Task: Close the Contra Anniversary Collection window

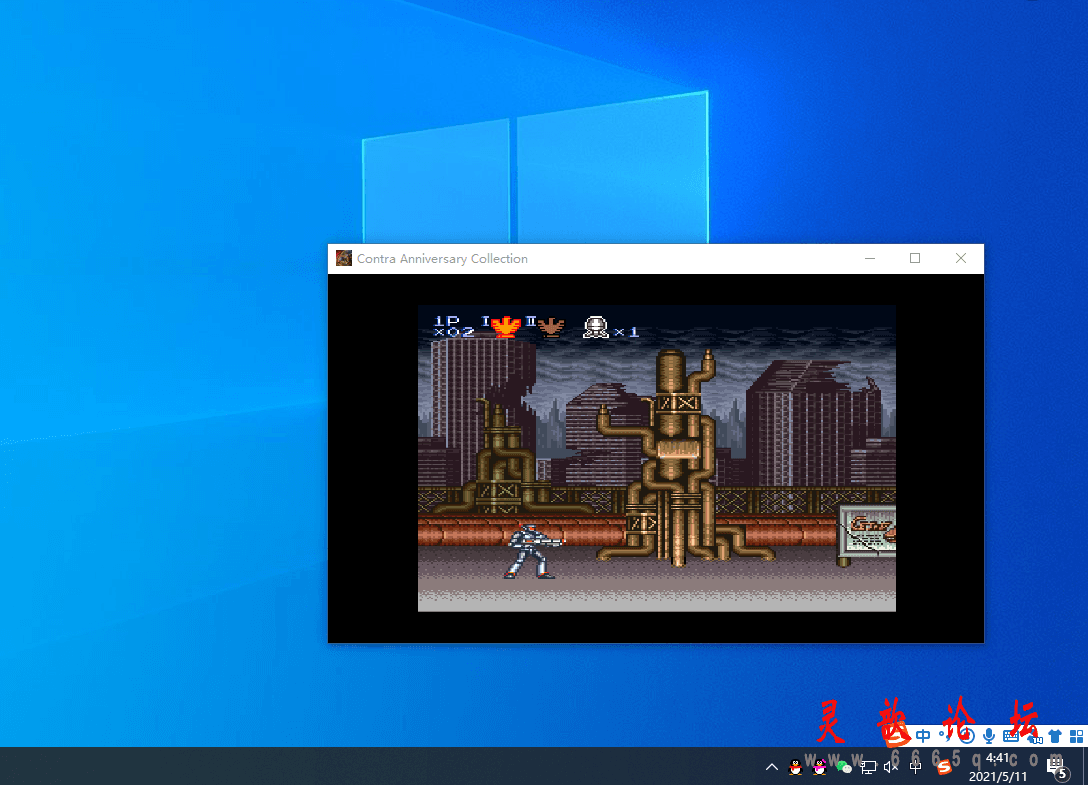Action: click(961, 258)
